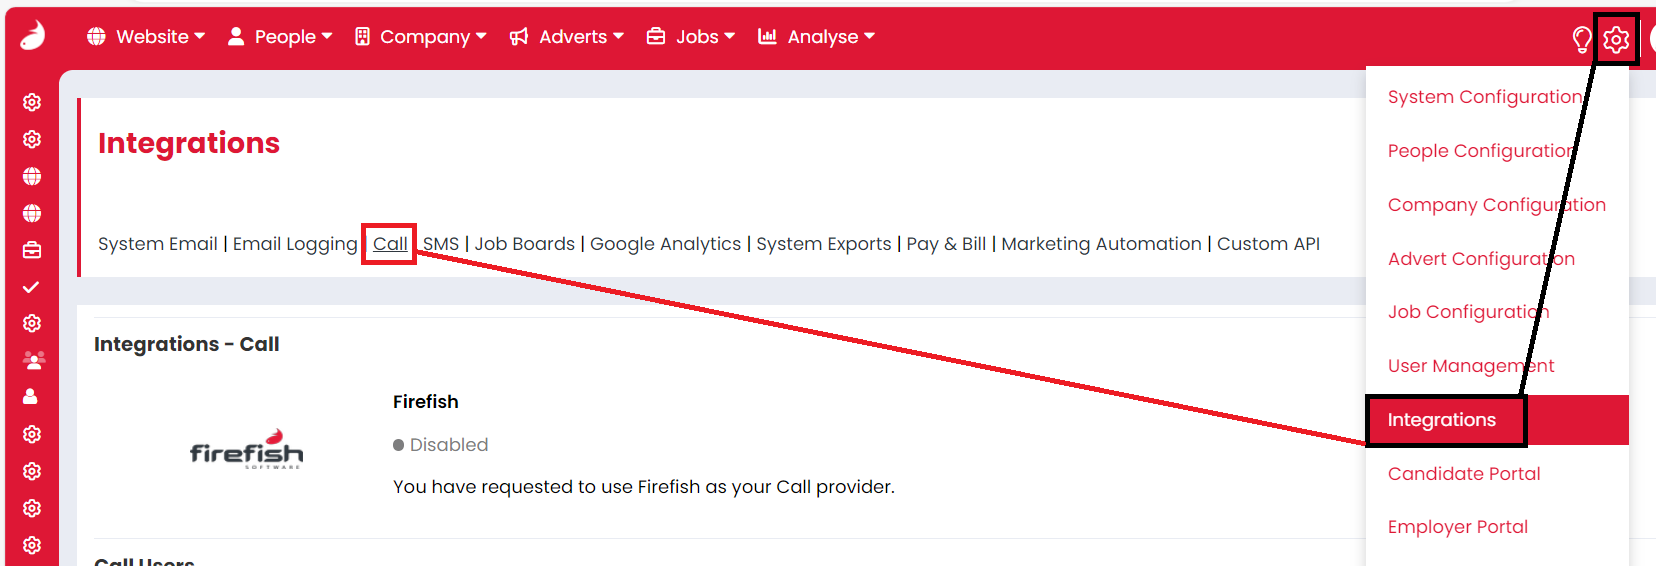Choose System Configuration from settings menu
The image size is (1656, 566).
coord(1497,97)
